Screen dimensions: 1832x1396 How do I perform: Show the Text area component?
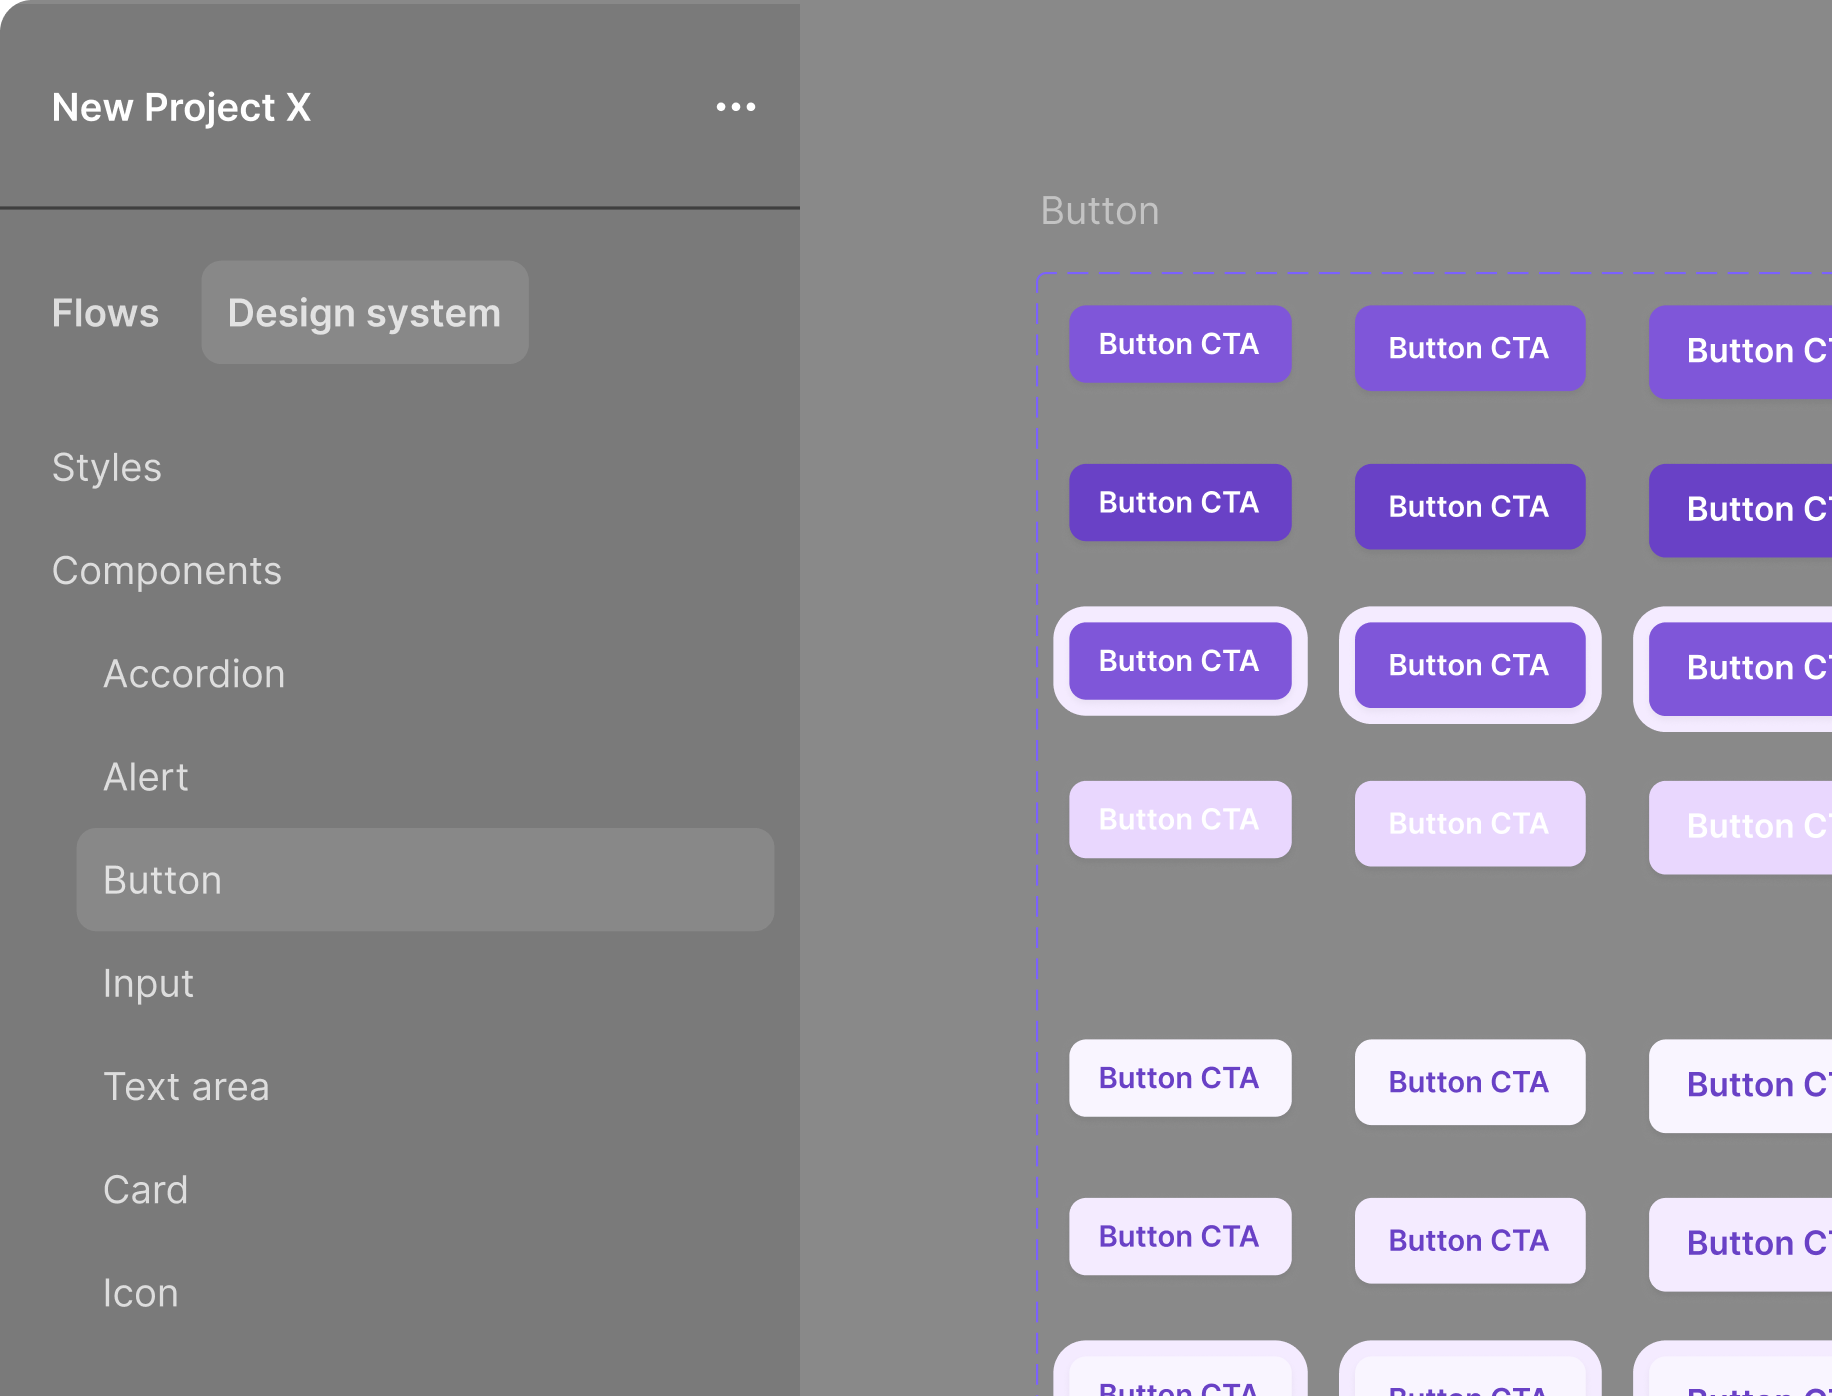click(186, 1086)
